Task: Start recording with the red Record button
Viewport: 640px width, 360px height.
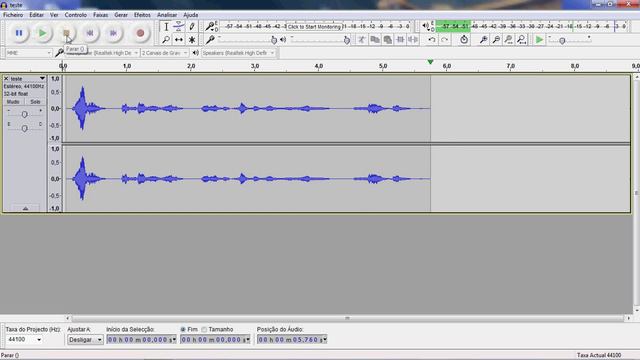Action: tap(140, 33)
